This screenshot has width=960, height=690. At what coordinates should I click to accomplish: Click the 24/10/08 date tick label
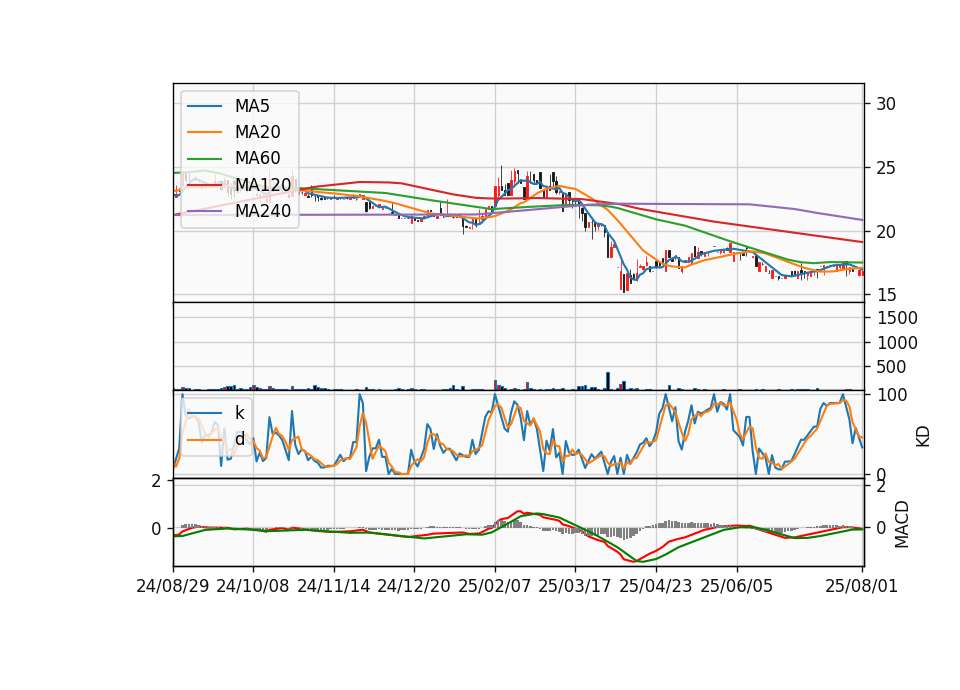[x=253, y=586]
